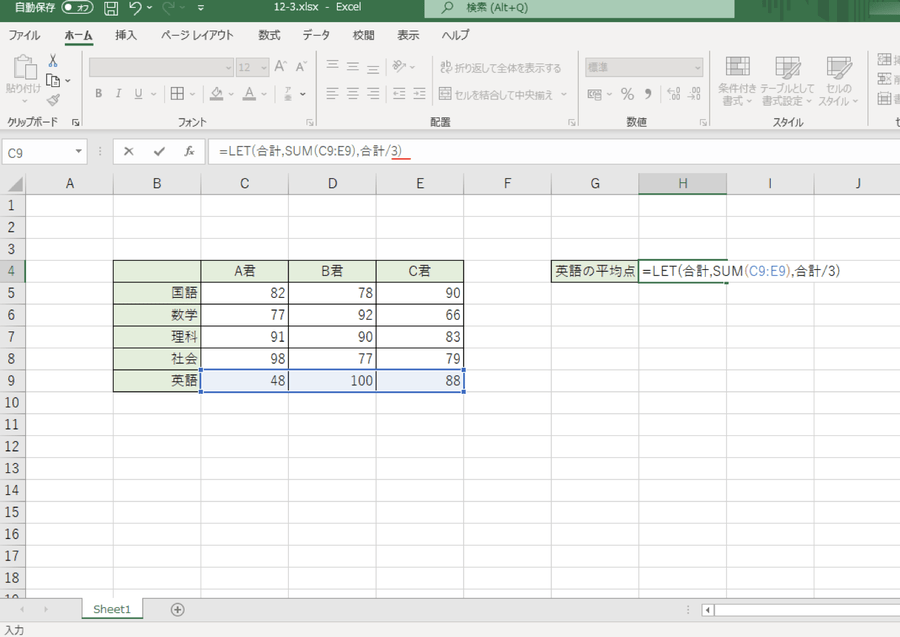Confirm the formula with the checkmark icon

[x=158, y=152]
